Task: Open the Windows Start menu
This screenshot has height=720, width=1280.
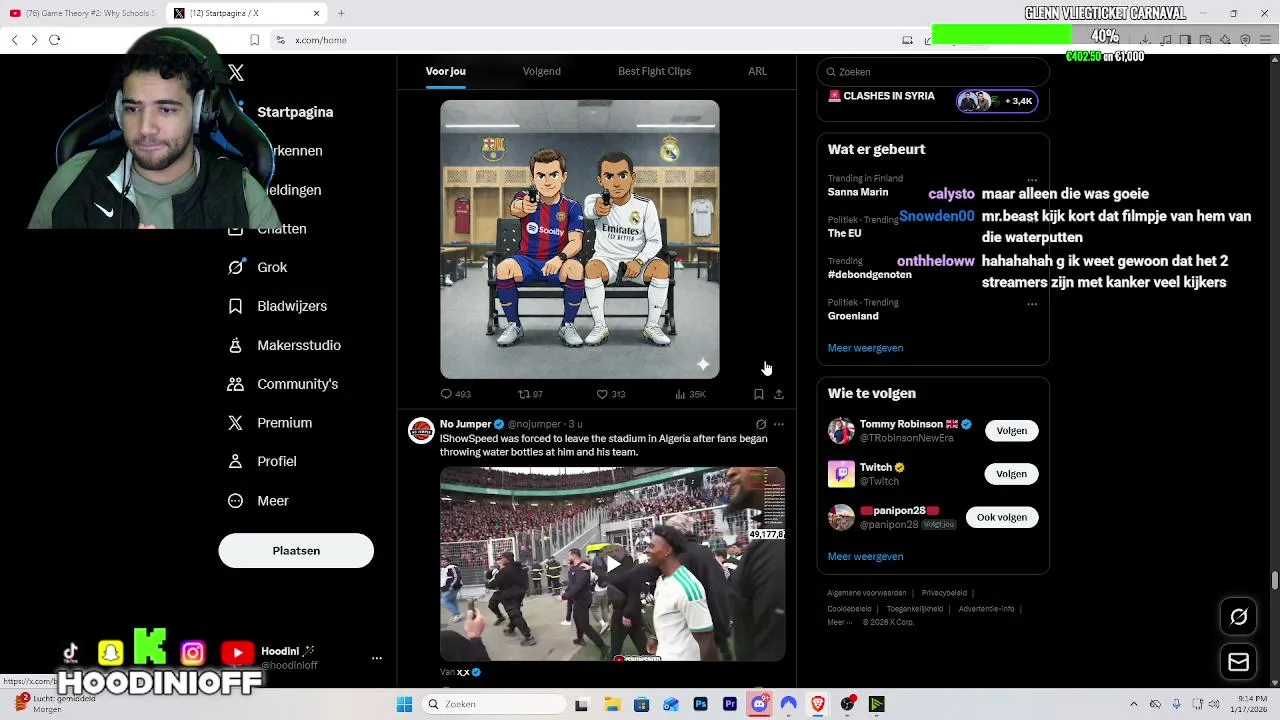Action: (404, 704)
